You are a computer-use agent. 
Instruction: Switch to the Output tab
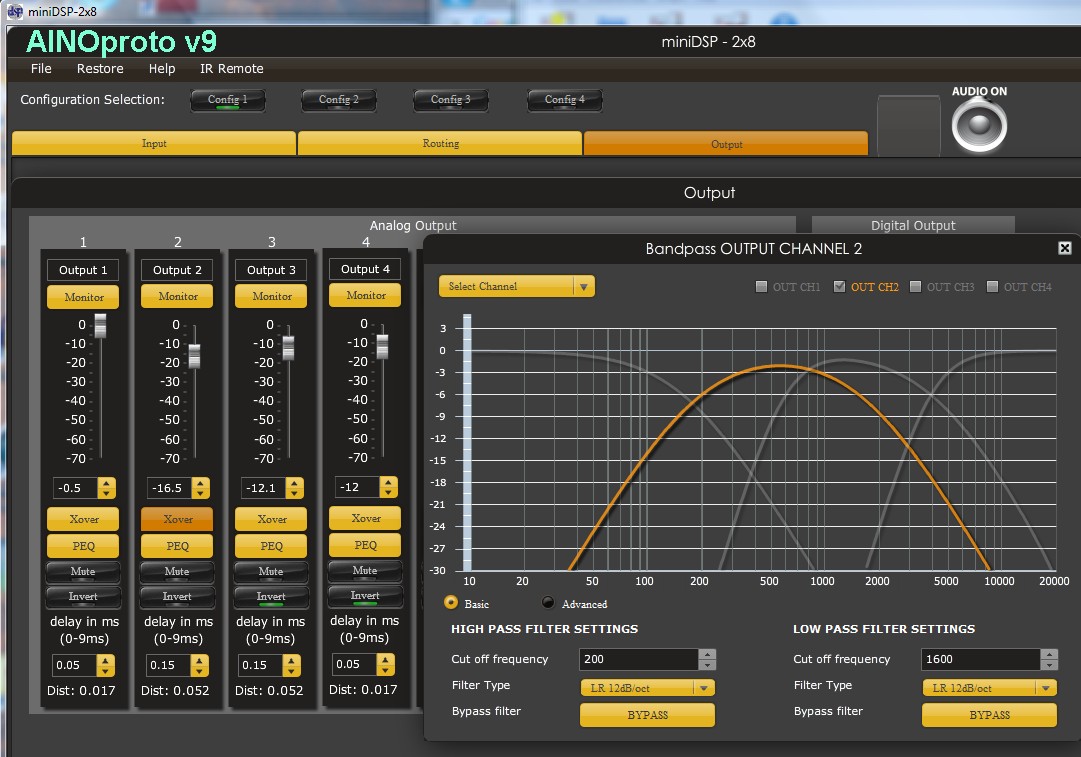[726, 143]
